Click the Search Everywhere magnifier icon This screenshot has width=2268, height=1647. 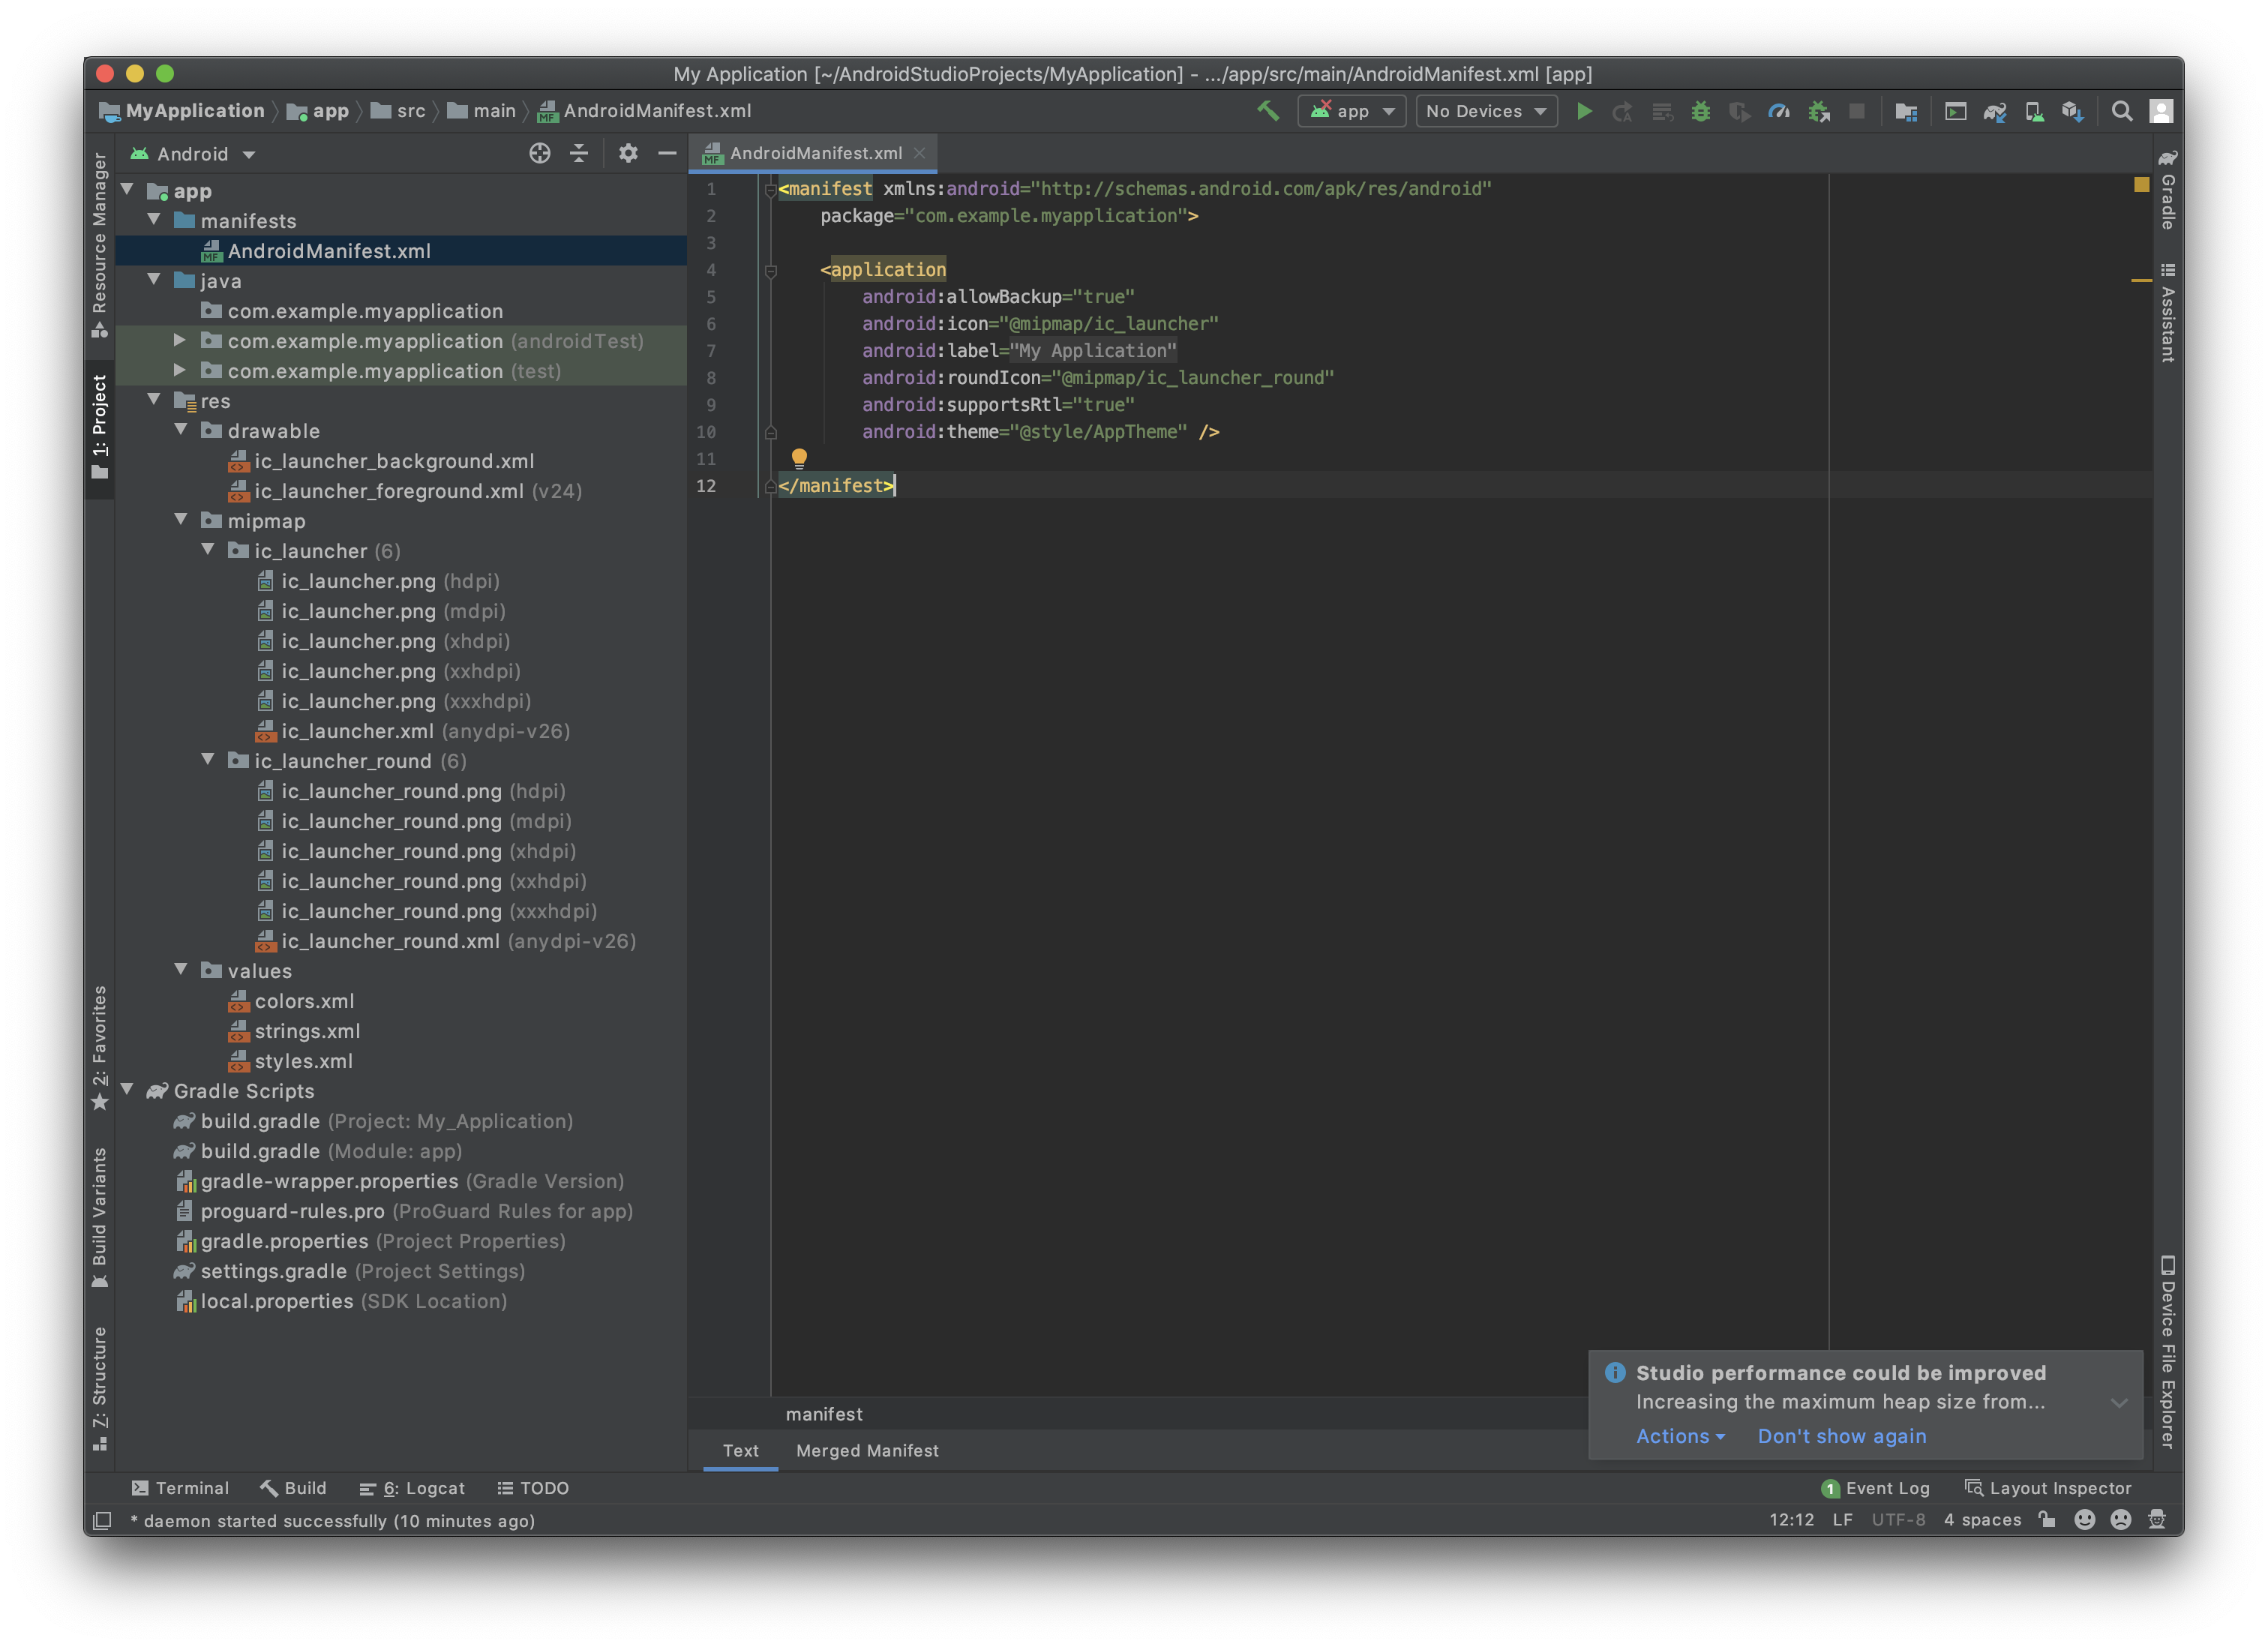(x=2121, y=111)
